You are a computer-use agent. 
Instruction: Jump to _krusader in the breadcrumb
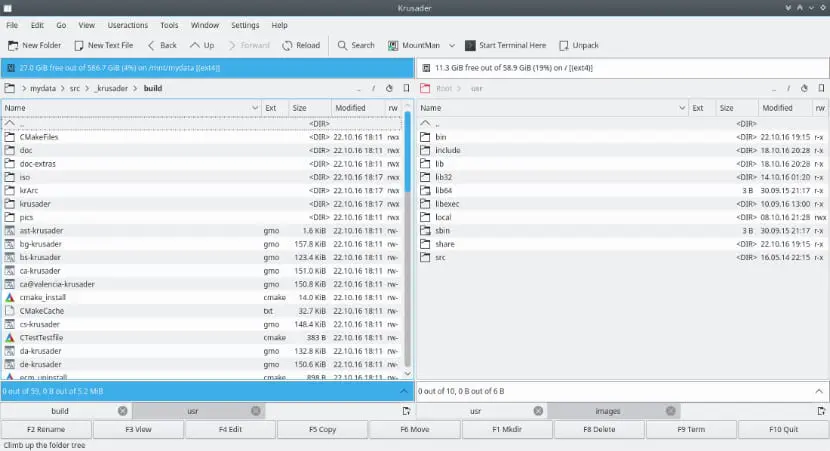(111, 88)
